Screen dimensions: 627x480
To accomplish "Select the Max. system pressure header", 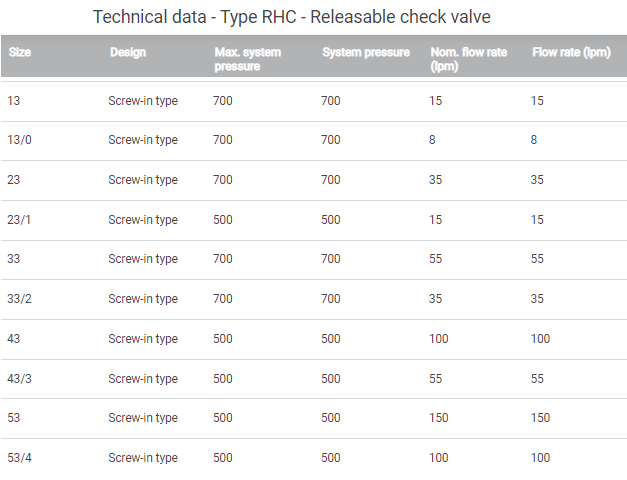I will (x=248, y=59).
